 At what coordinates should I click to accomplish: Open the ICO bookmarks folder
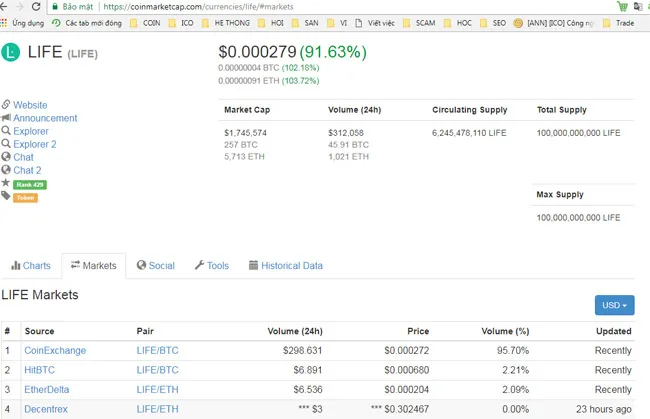click(181, 23)
